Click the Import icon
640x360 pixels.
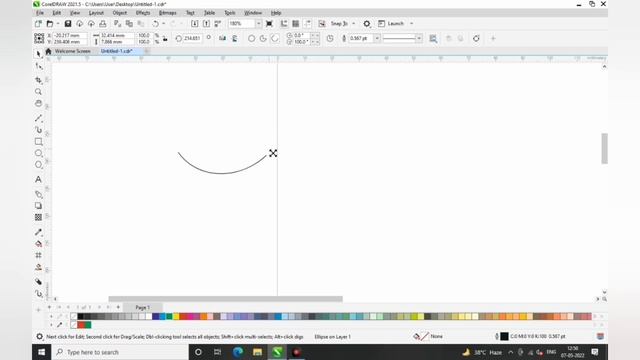coord(195,24)
